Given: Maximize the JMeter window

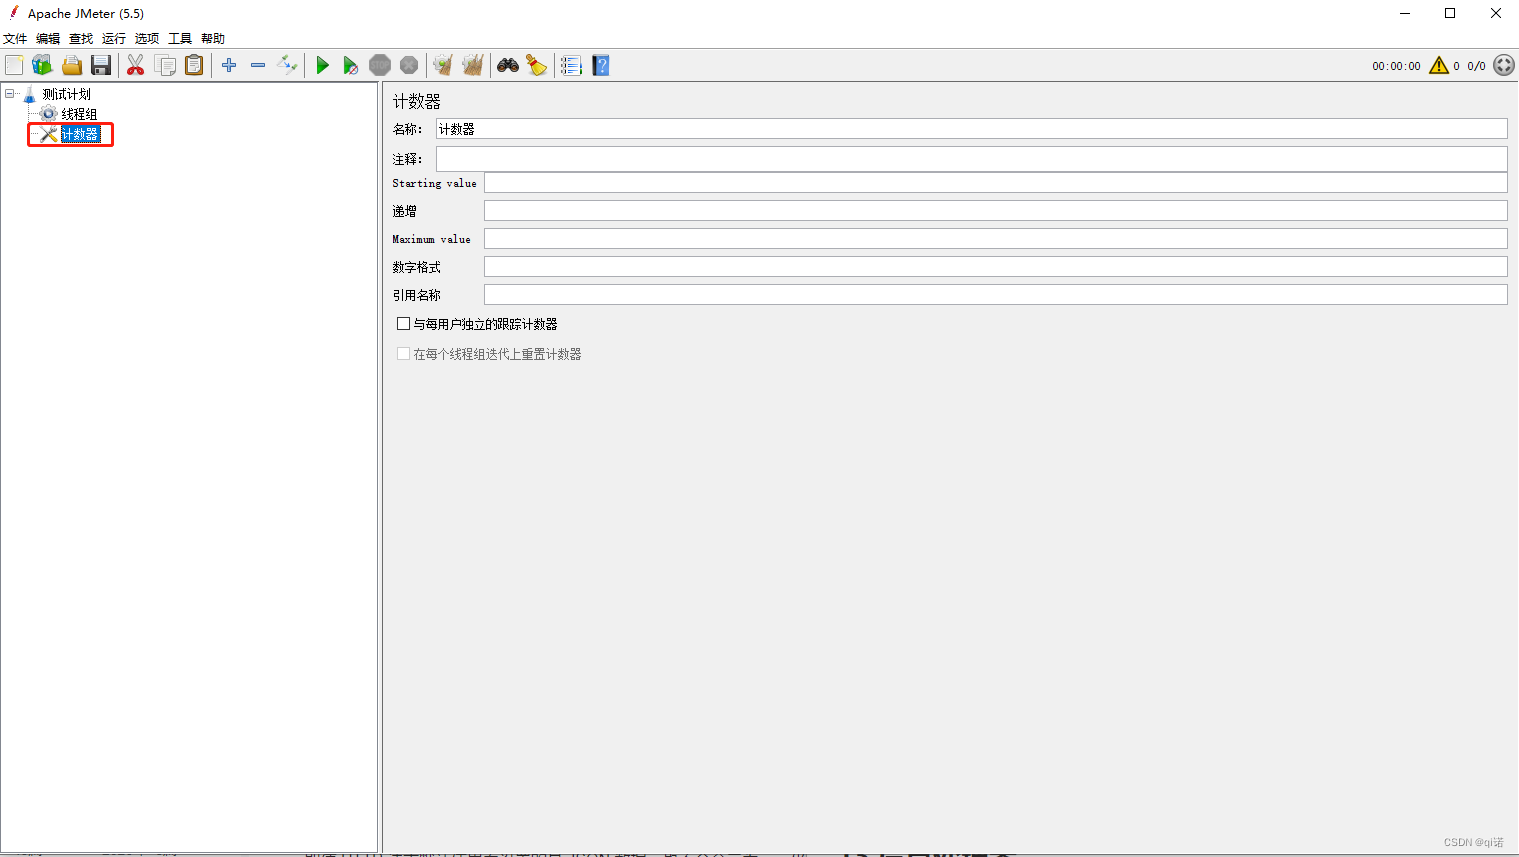Looking at the screenshot, I should [x=1450, y=13].
